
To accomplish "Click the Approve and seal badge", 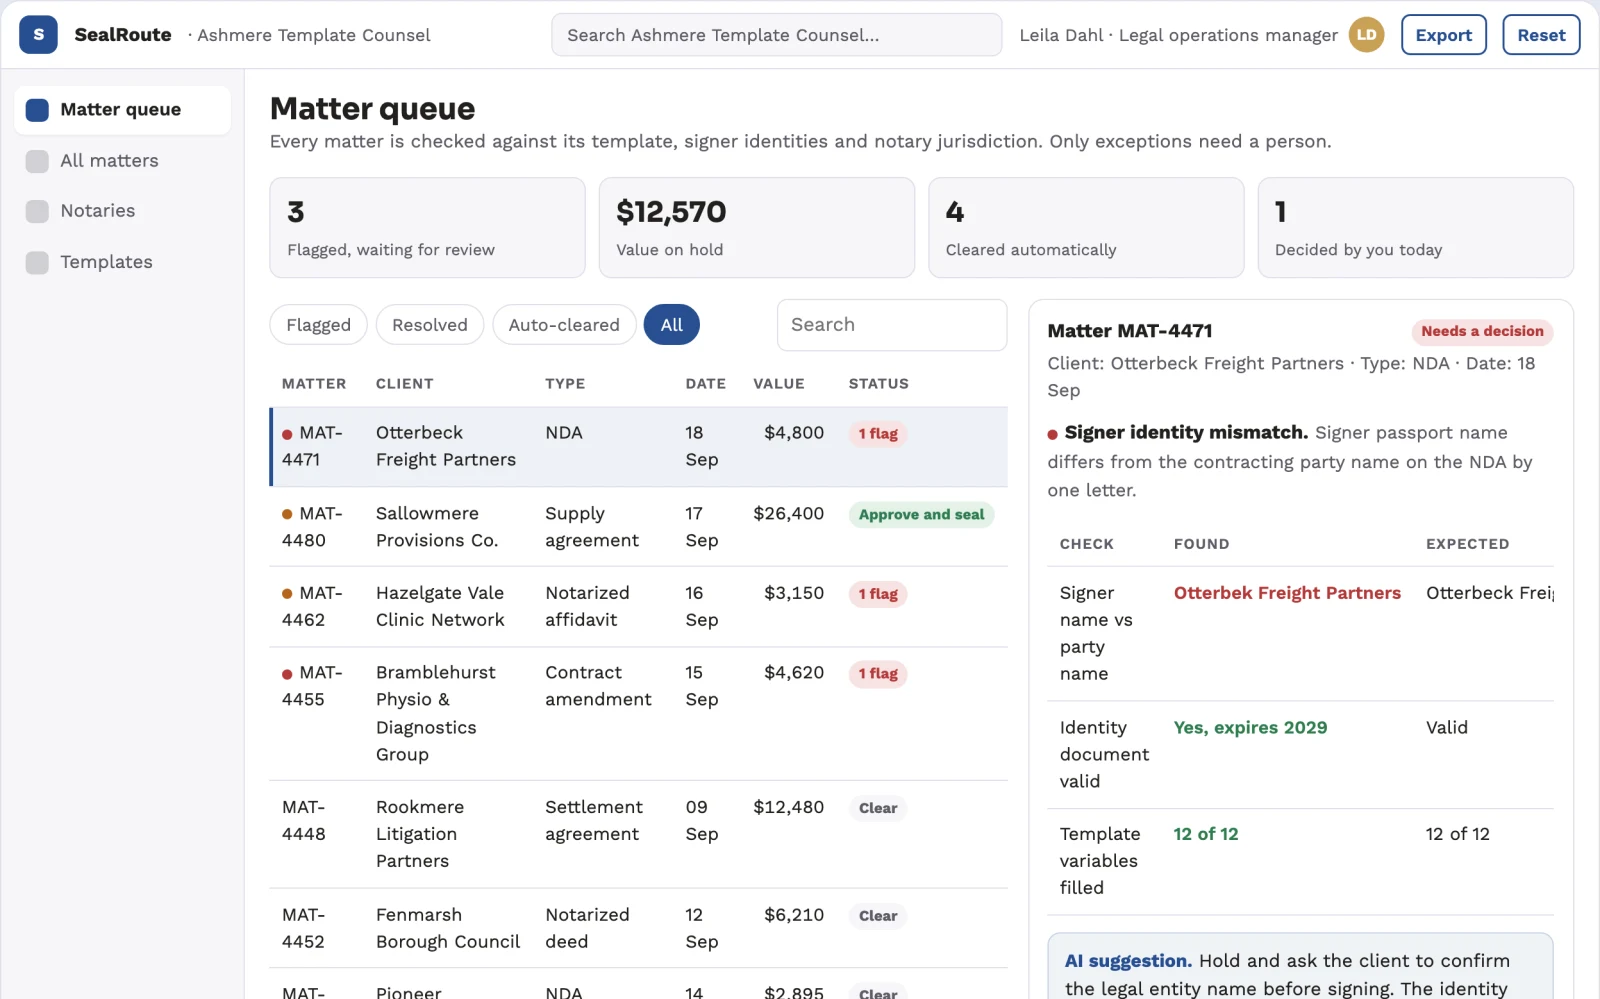I will [921, 515].
